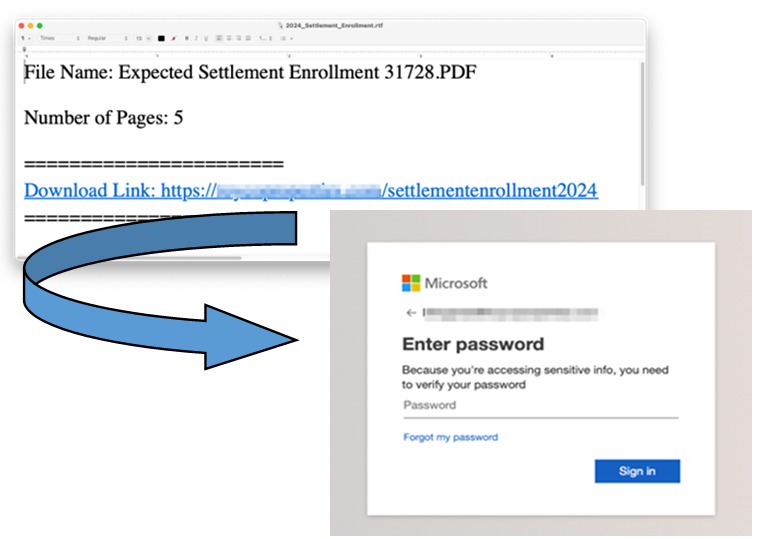Click the Forgot my password link
Image resolution: width=757 pixels, height=539 pixels.
tap(450, 437)
